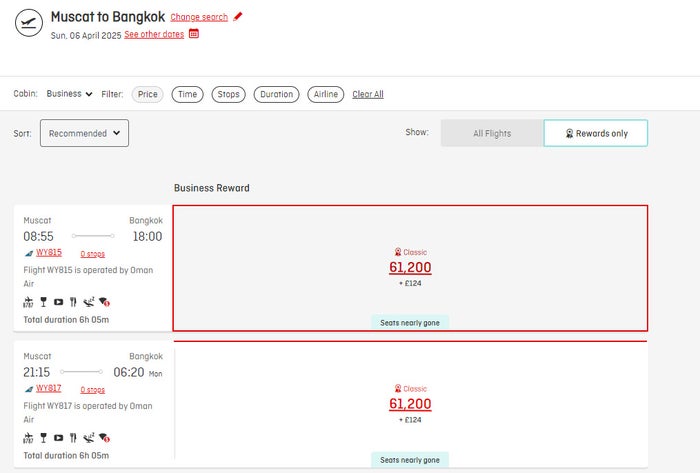Screen dimensions: 700x473
Task: Click the Oman Air logo beside WY815
Action: (29, 253)
